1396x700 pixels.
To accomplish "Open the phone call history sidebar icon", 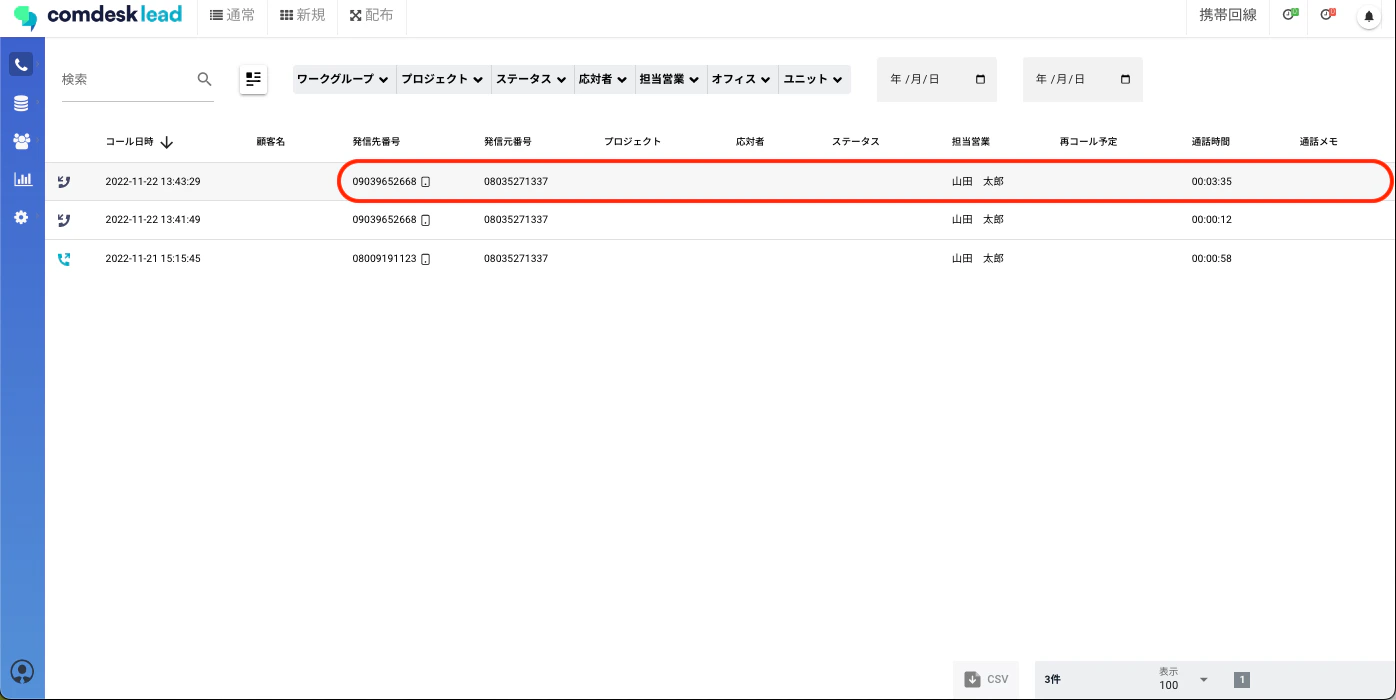I will click(x=21, y=65).
